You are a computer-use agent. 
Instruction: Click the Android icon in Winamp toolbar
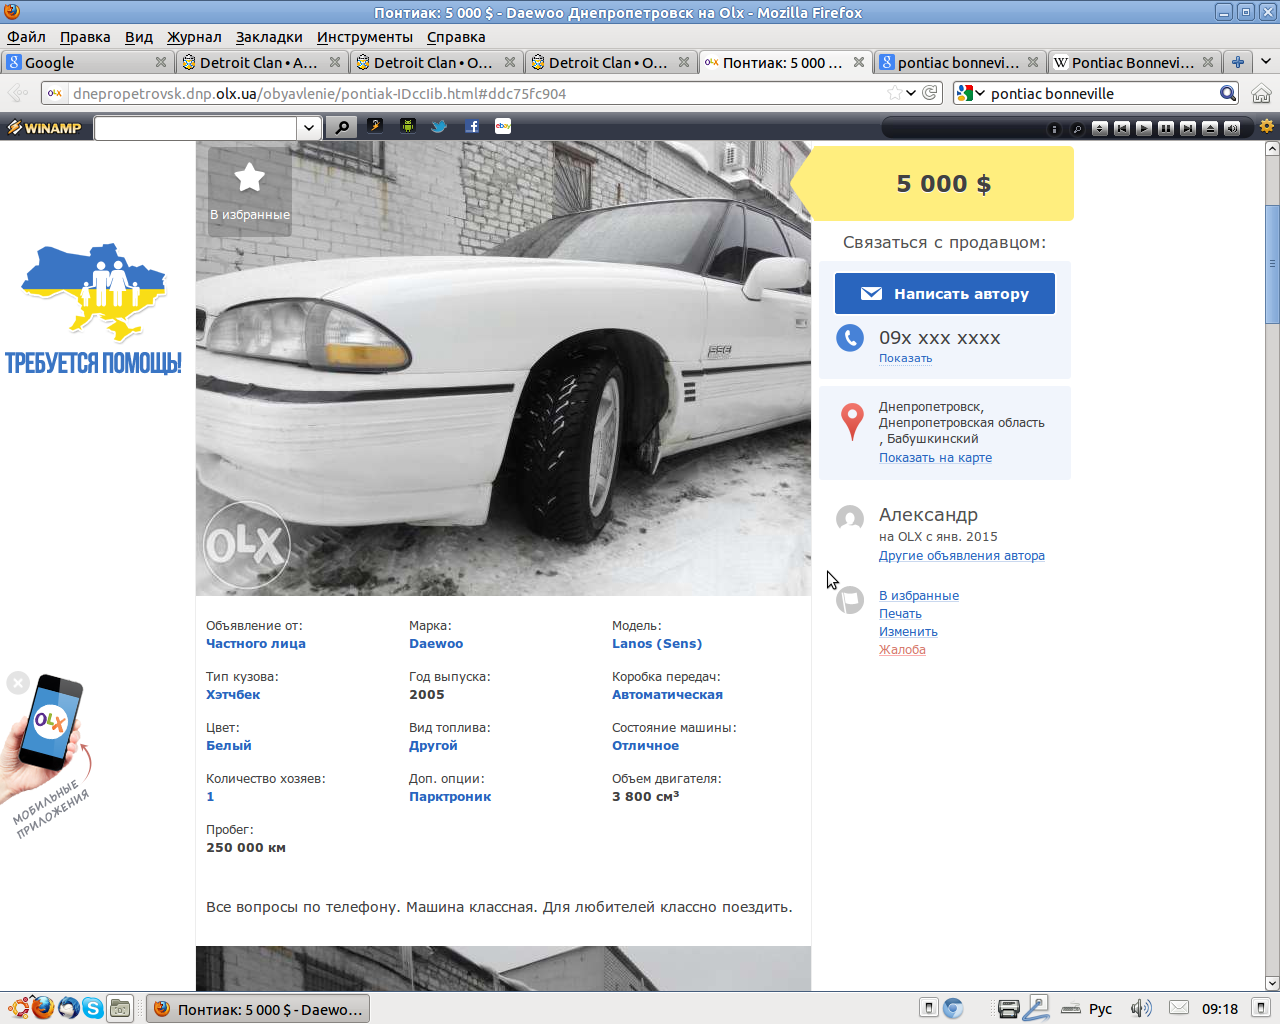(407, 127)
